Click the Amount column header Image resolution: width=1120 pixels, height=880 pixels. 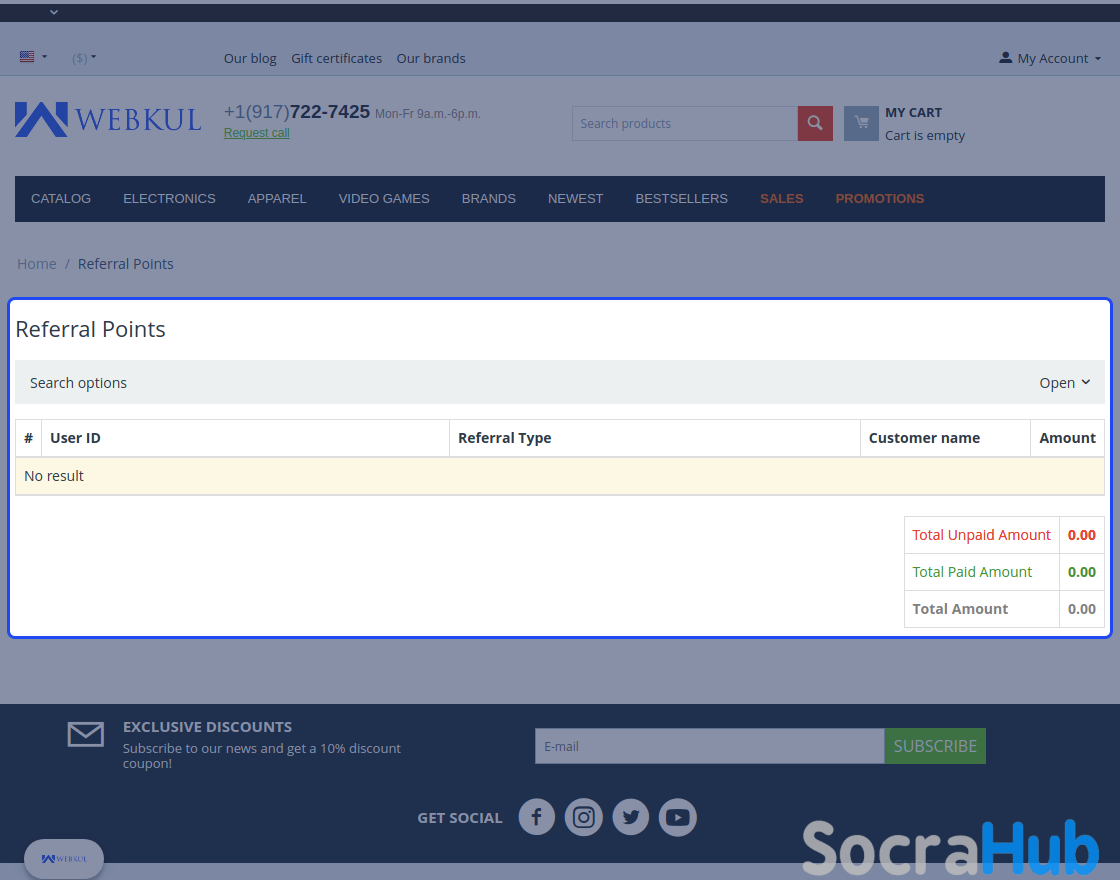pos(1067,438)
